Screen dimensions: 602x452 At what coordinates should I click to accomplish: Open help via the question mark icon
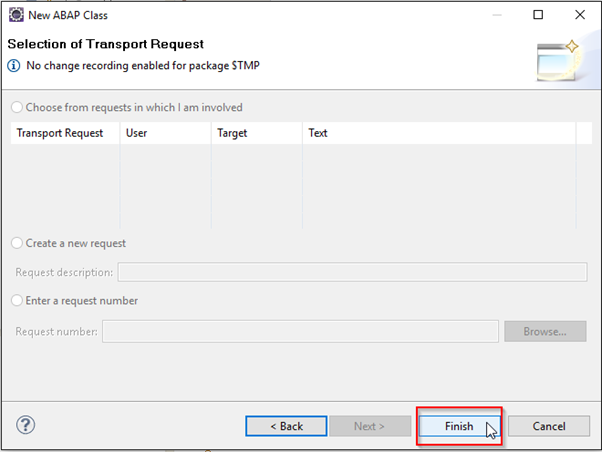pos(25,425)
